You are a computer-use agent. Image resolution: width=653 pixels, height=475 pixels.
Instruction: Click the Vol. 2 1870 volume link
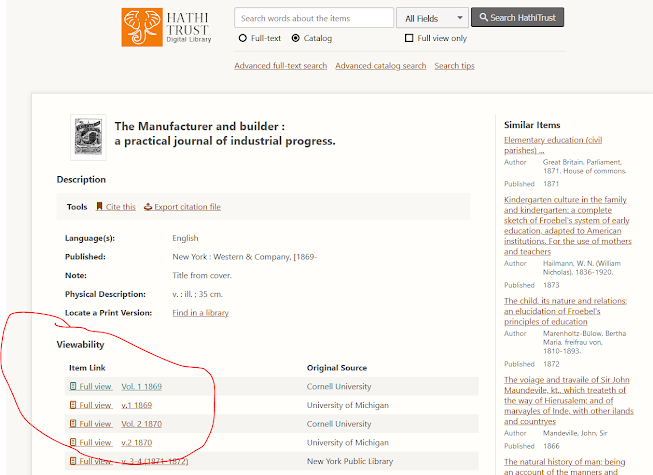click(142, 424)
